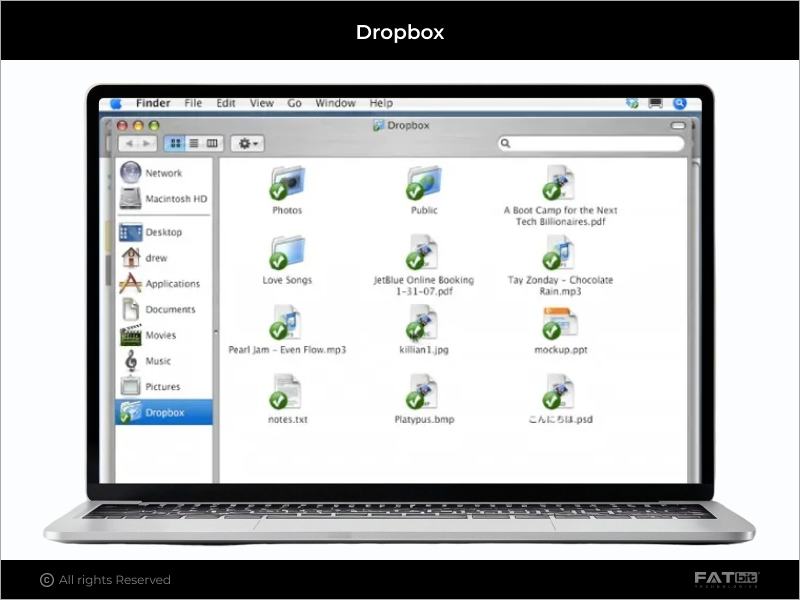Open Macintosh HD in the sidebar
Image resolution: width=800 pixels, height=600 pixels.
[164, 198]
